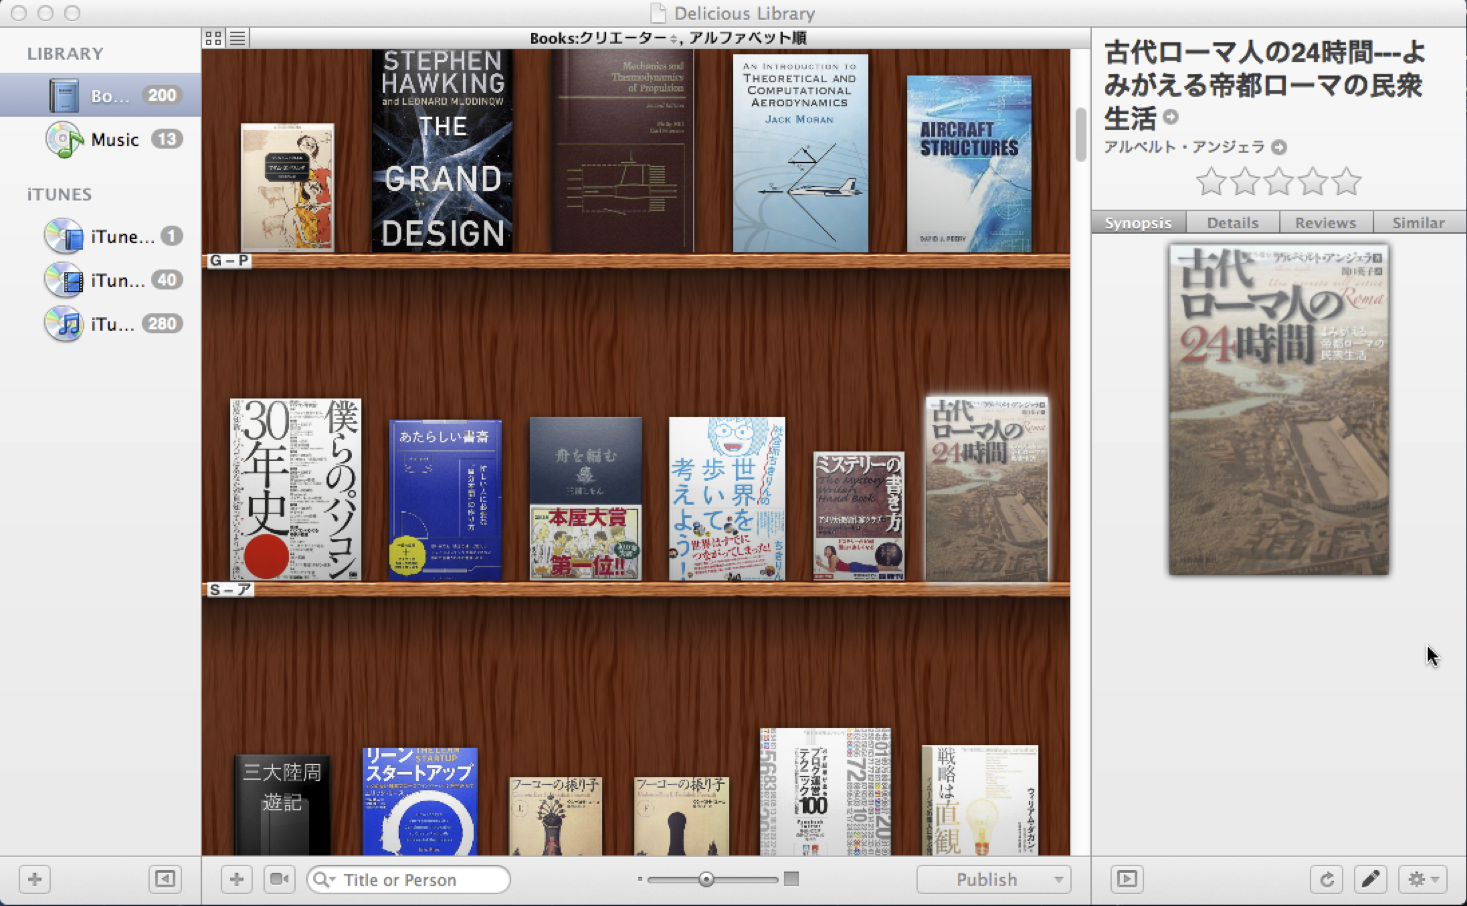Click The Grand Design book cover
Image resolution: width=1467 pixels, height=906 pixels.
(x=442, y=151)
